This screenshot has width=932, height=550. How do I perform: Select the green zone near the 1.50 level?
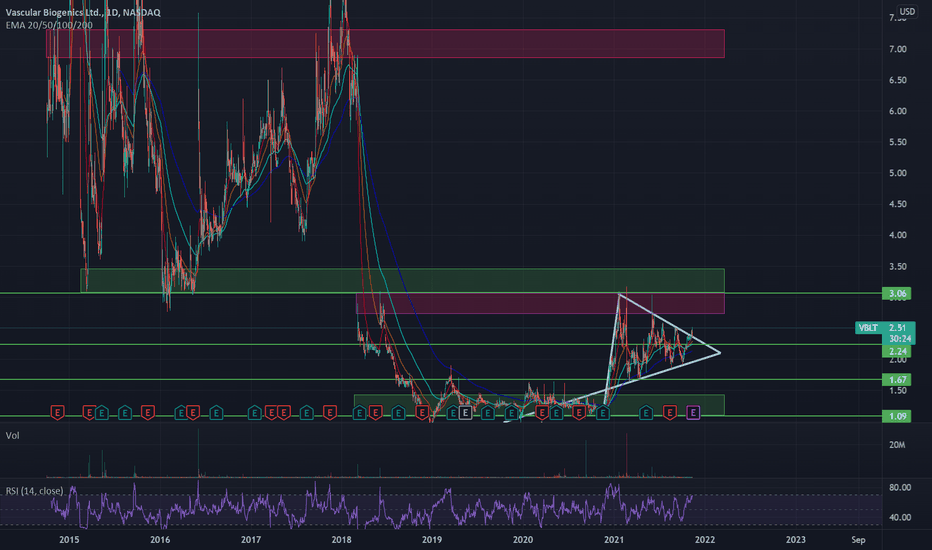539,405
